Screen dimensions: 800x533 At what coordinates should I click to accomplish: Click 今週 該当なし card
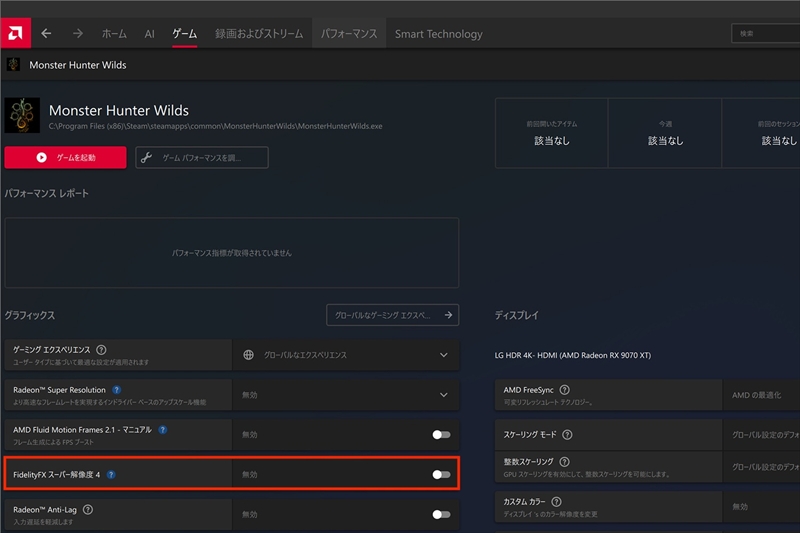(x=665, y=133)
